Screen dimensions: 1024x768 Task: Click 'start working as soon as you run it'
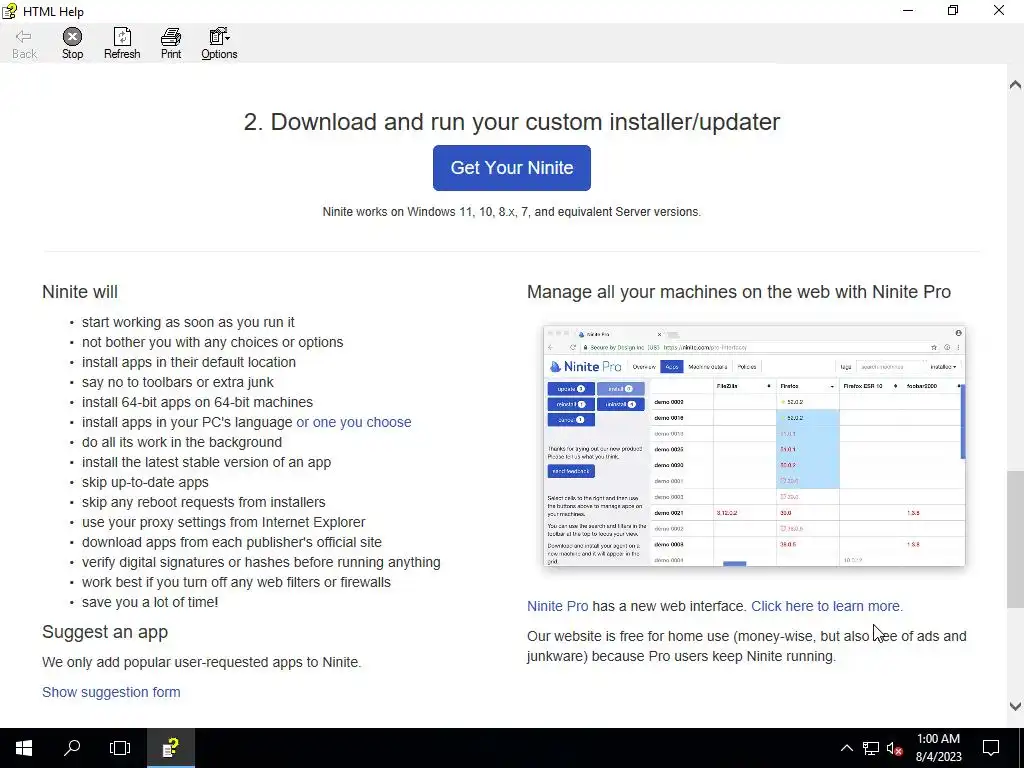pyautogui.click(x=188, y=322)
